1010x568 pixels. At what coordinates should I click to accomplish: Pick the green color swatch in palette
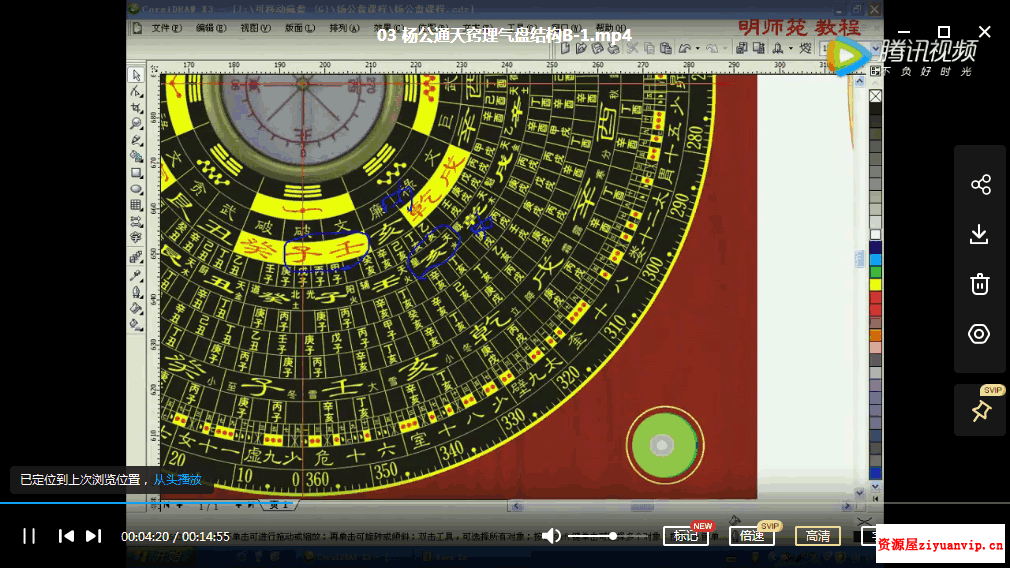point(875,272)
